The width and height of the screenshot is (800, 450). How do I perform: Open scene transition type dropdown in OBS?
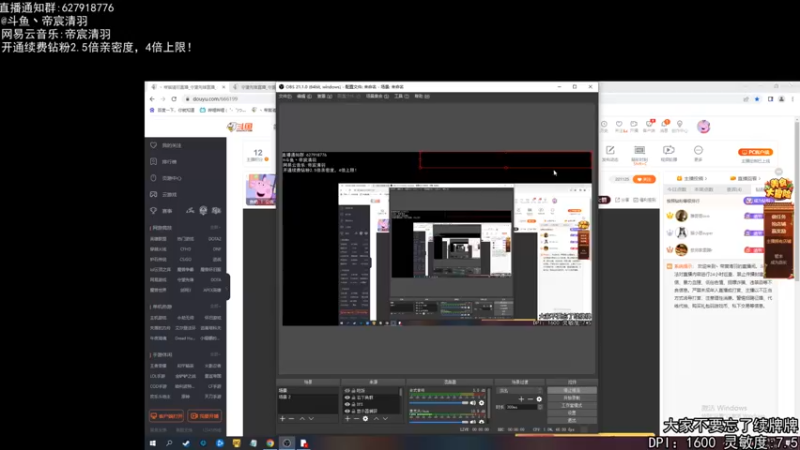(519, 391)
